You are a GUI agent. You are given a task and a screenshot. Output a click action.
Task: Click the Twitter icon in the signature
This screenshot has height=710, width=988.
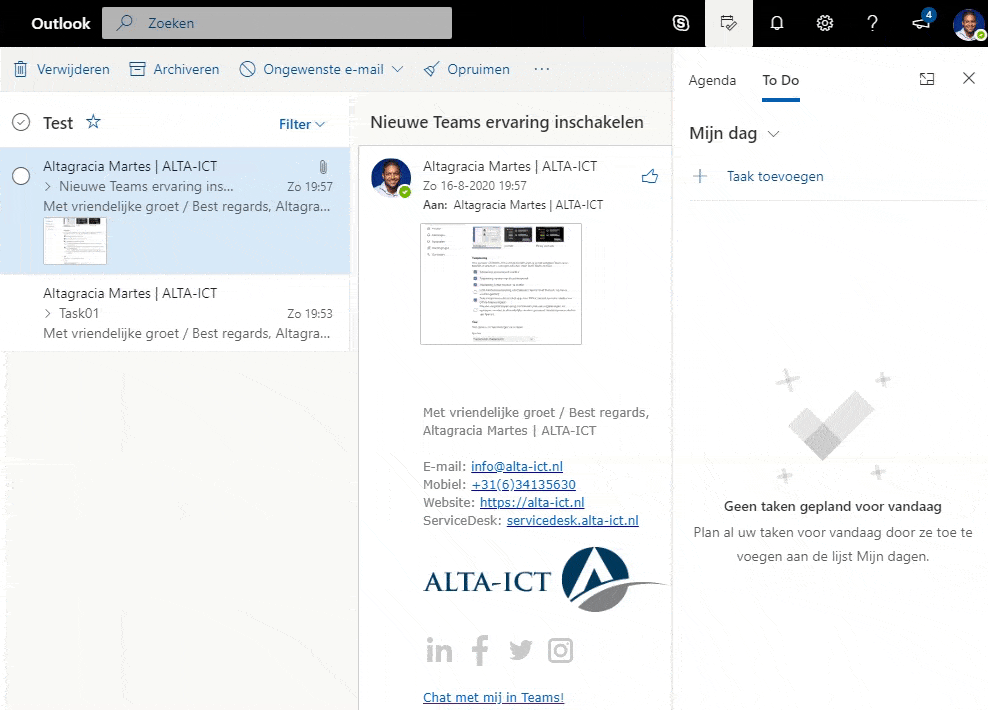[x=520, y=650]
